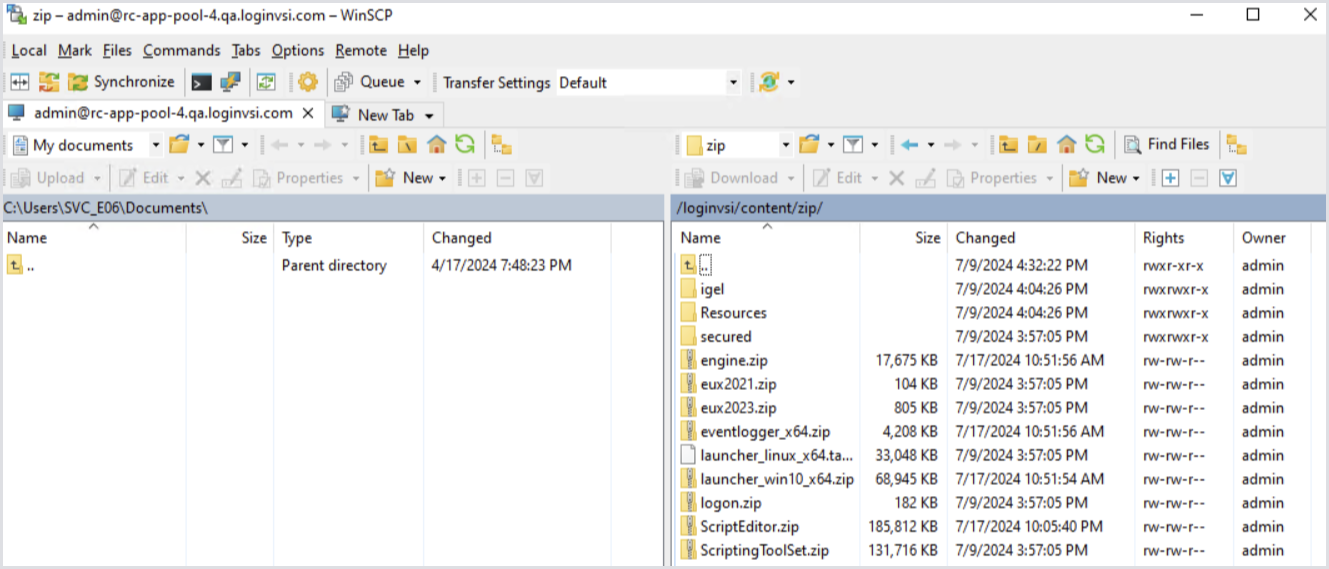Open the New Tab session tab

385,115
